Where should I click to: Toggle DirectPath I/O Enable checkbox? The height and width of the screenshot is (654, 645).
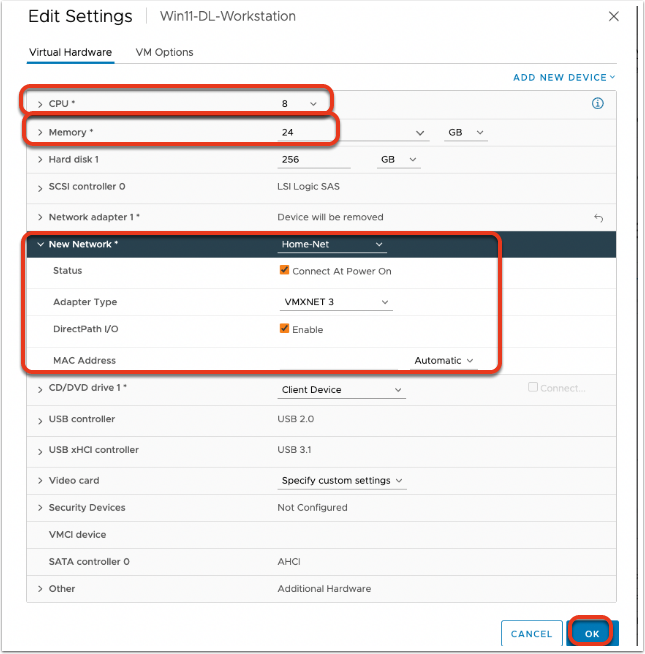285,329
